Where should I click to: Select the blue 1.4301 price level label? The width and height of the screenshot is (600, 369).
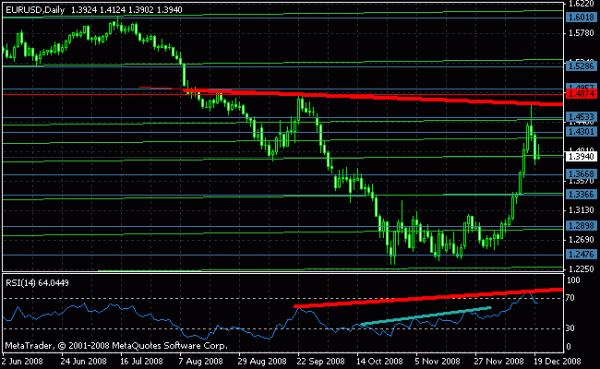[581, 132]
